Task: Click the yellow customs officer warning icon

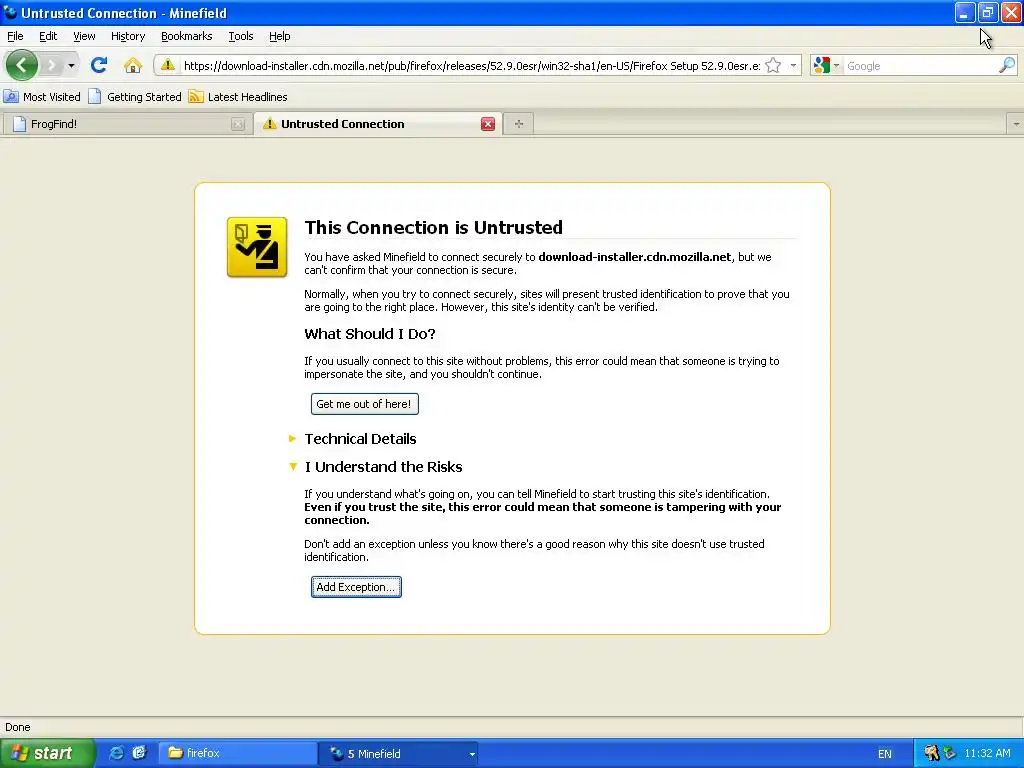Action: coord(257,247)
